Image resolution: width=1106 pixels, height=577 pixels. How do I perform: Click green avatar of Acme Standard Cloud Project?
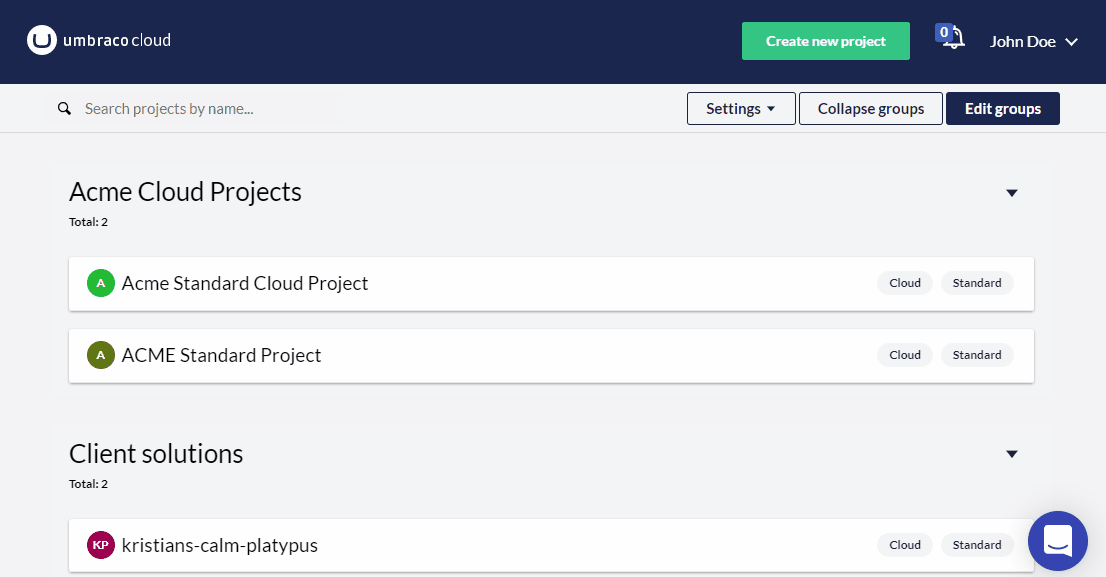[x=101, y=283]
